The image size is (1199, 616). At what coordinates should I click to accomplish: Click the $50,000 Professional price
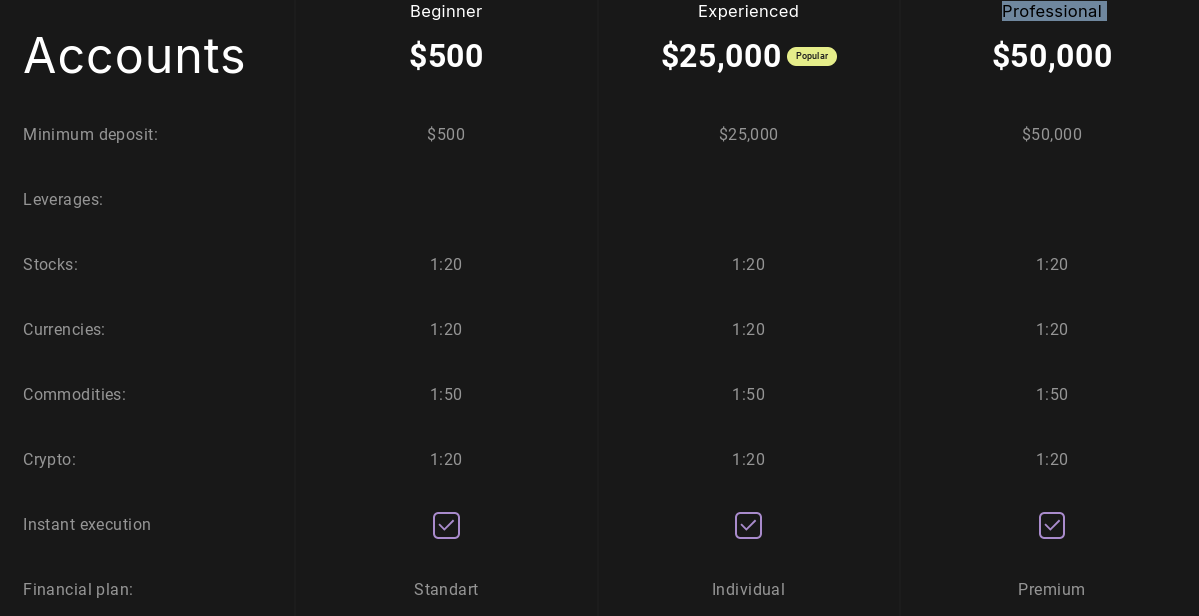pos(1051,56)
